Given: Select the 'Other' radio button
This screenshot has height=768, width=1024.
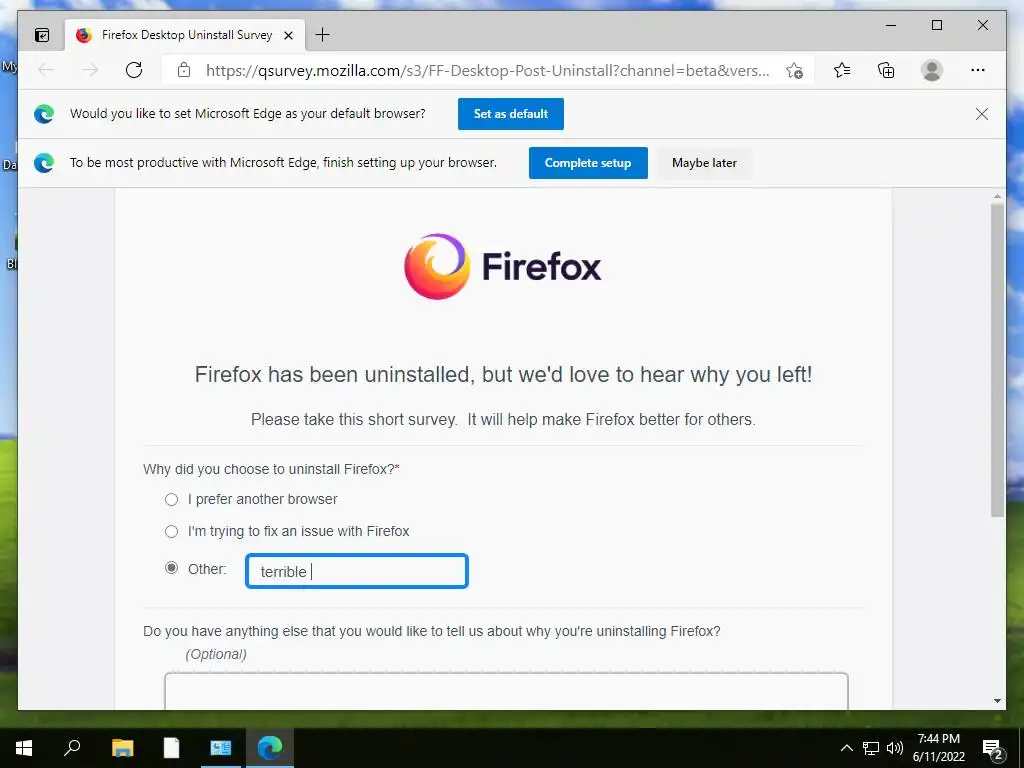Looking at the screenshot, I should pyautogui.click(x=171, y=568).
